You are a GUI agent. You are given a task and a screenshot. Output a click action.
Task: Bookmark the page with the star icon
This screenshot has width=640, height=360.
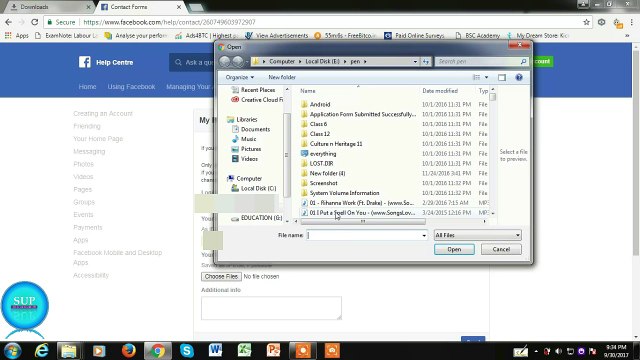(587, 22)
